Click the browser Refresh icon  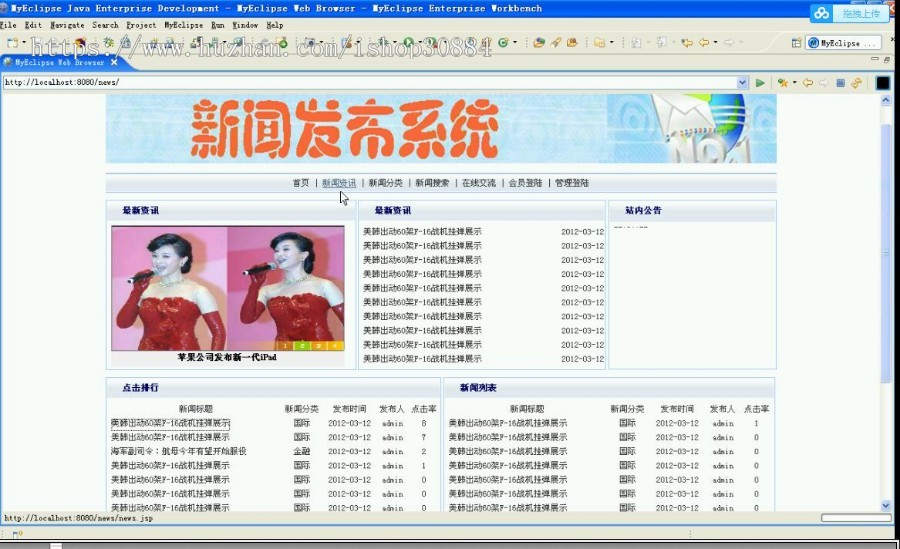(856, 83)
